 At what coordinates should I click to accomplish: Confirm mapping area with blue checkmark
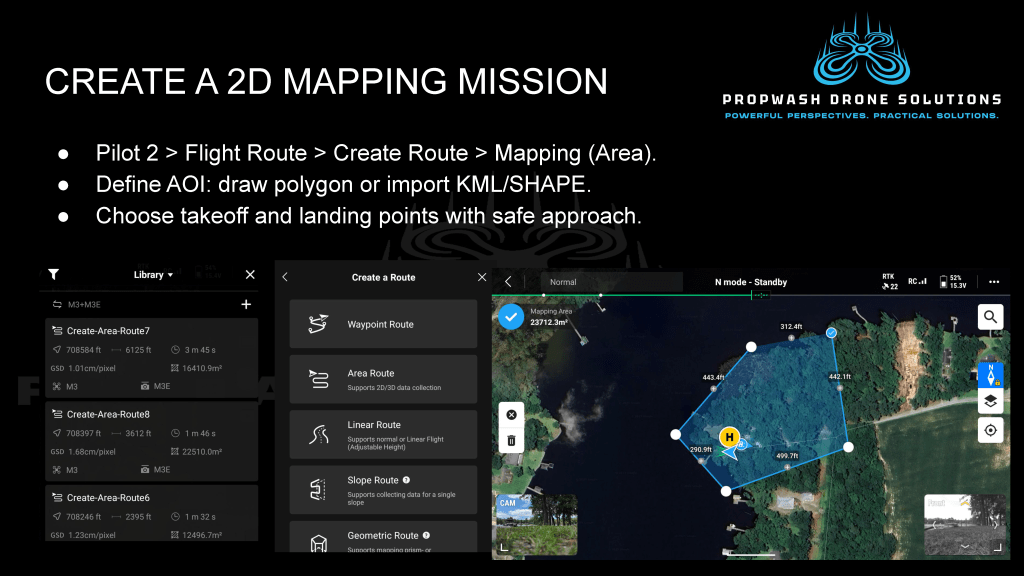[x=511, y=317]
